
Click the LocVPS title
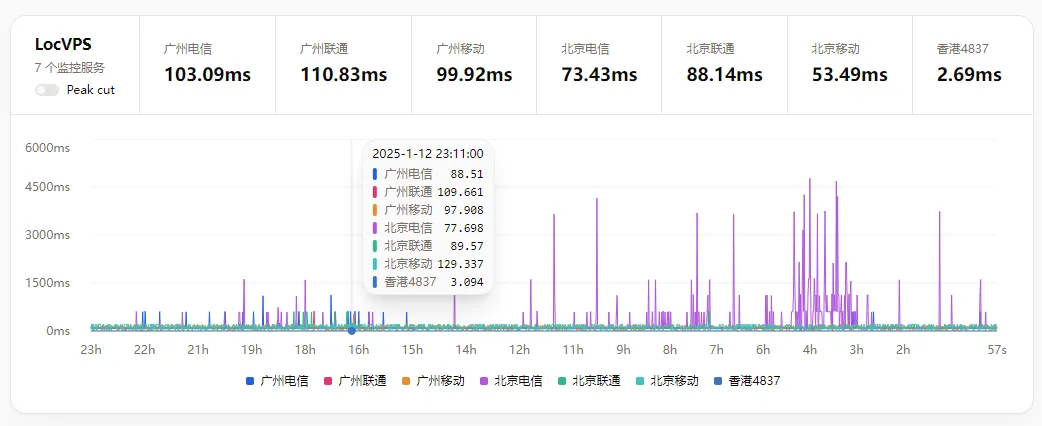[63, 45]
